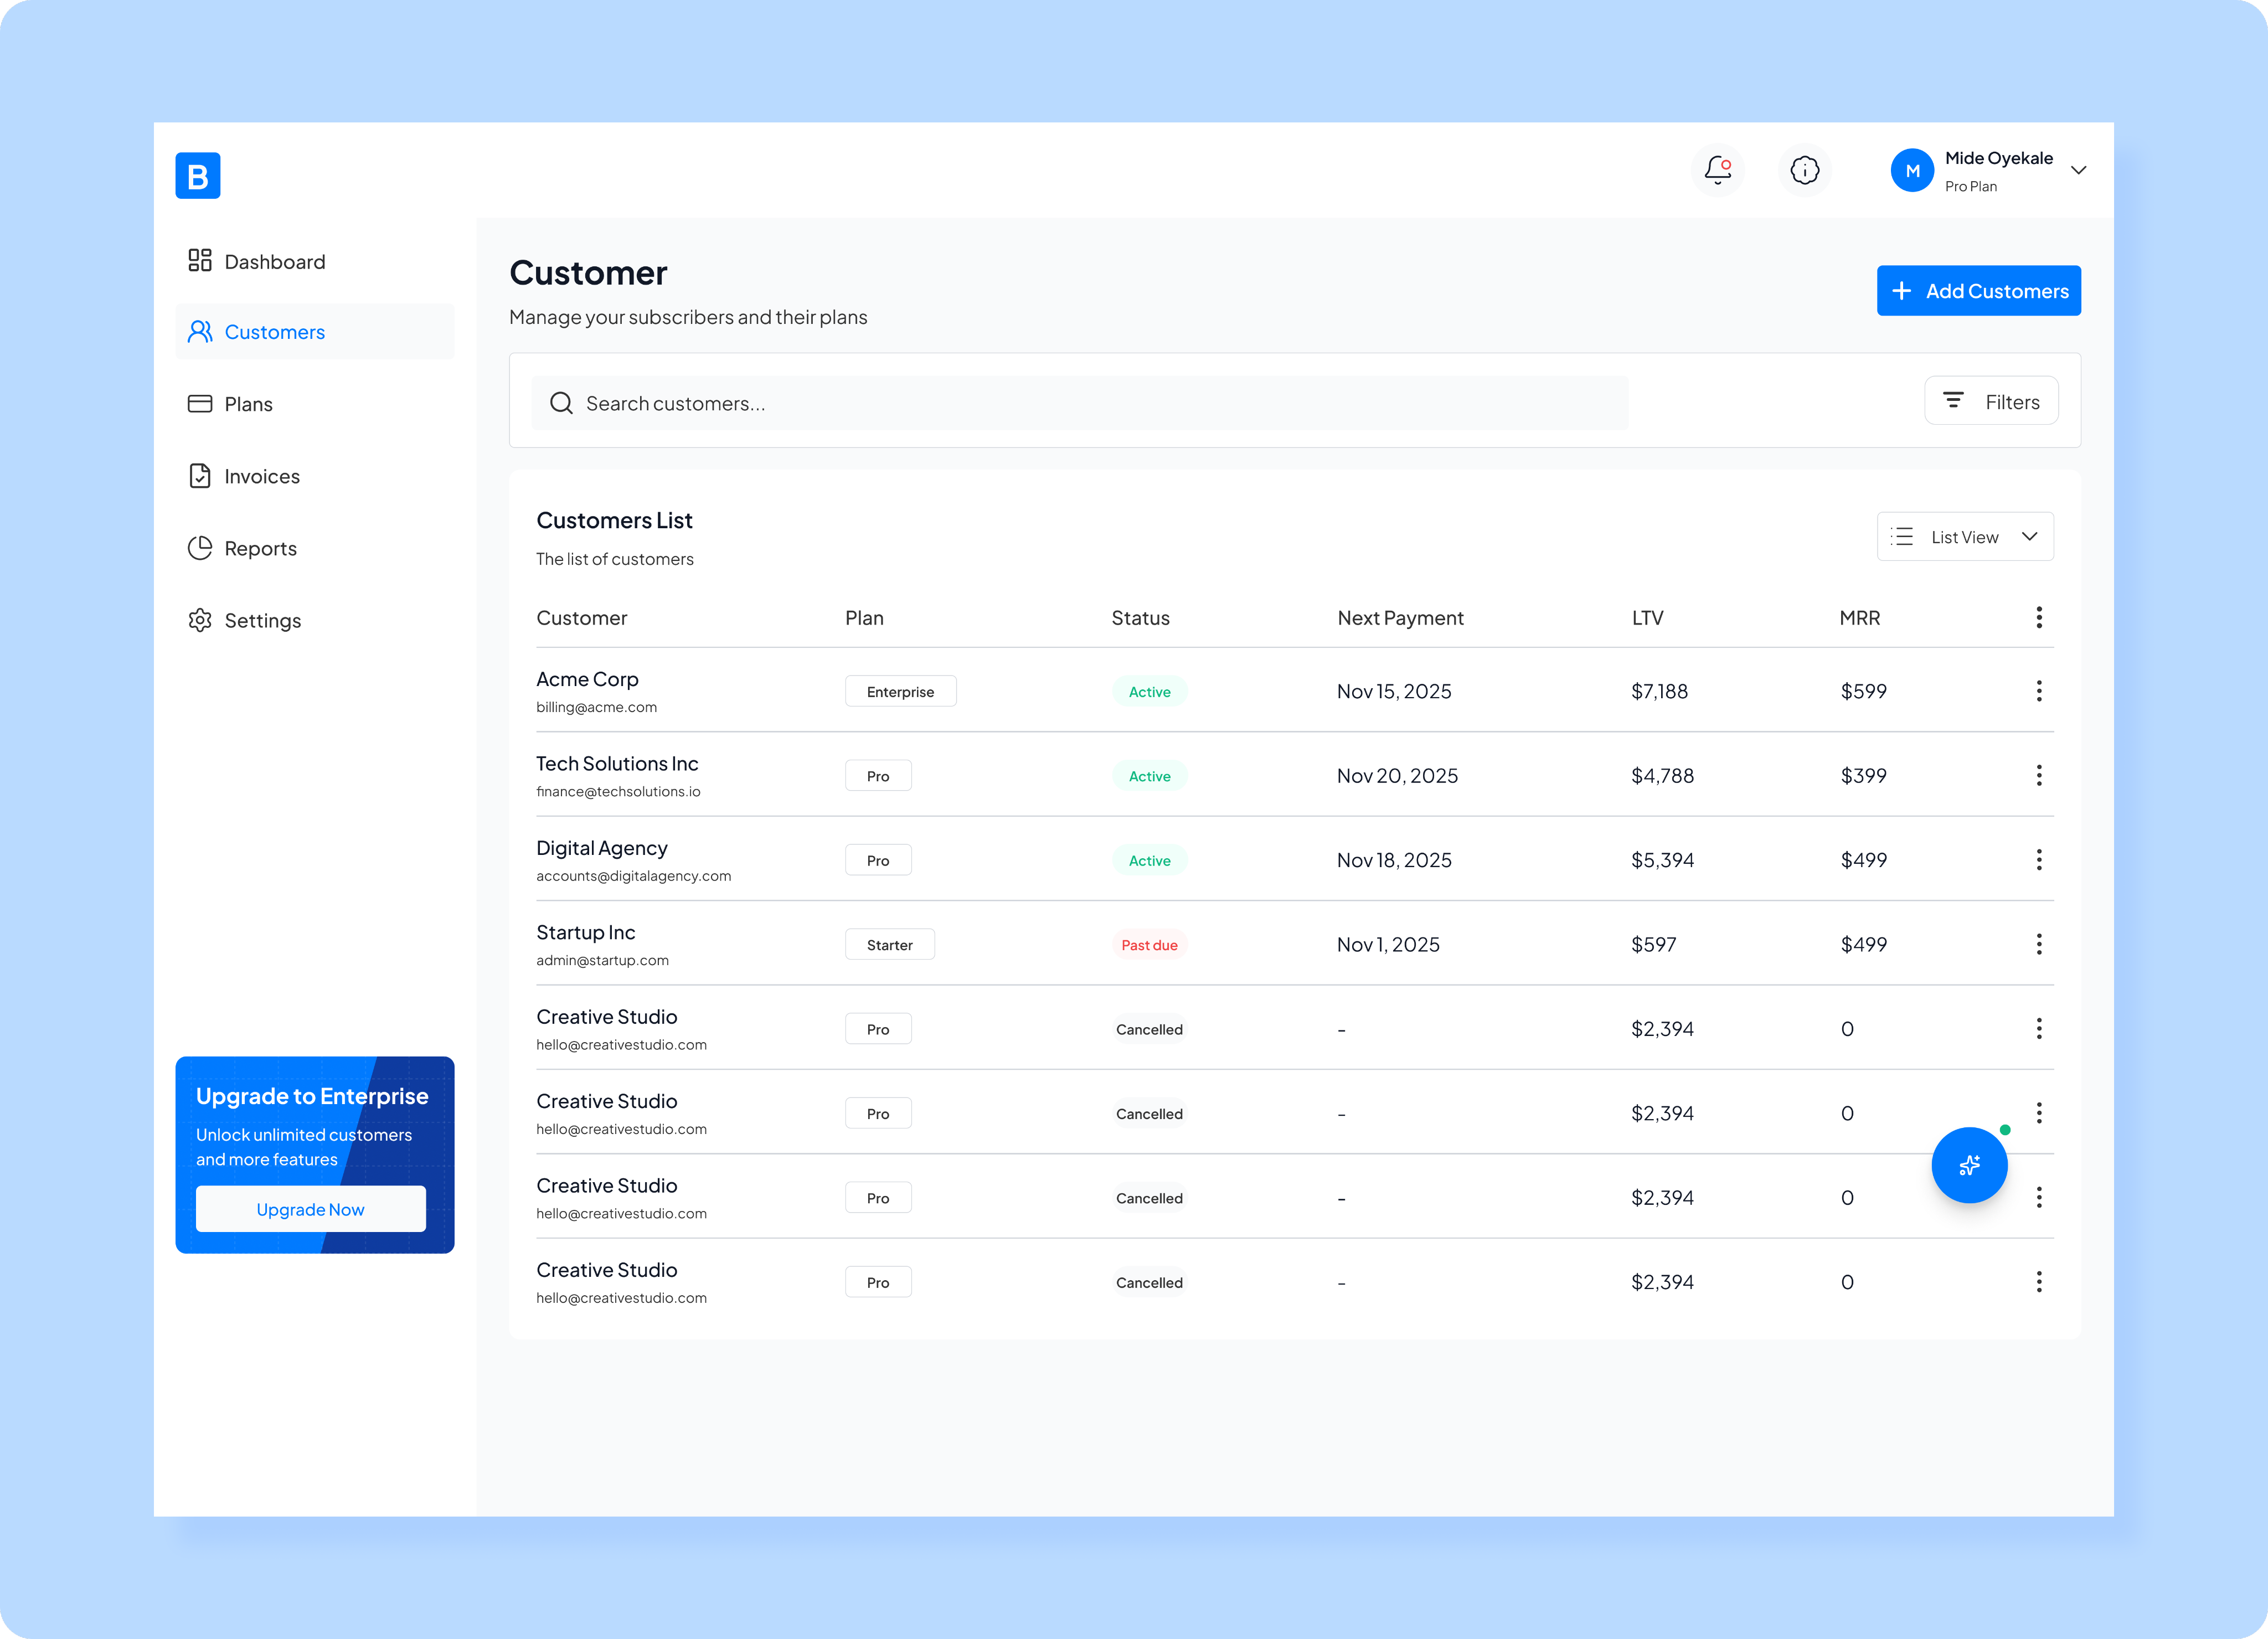This screenshot has height=1639, width=2268.
Task: Click the table header three-dot menu
Action: click(x=2038, y=617)
